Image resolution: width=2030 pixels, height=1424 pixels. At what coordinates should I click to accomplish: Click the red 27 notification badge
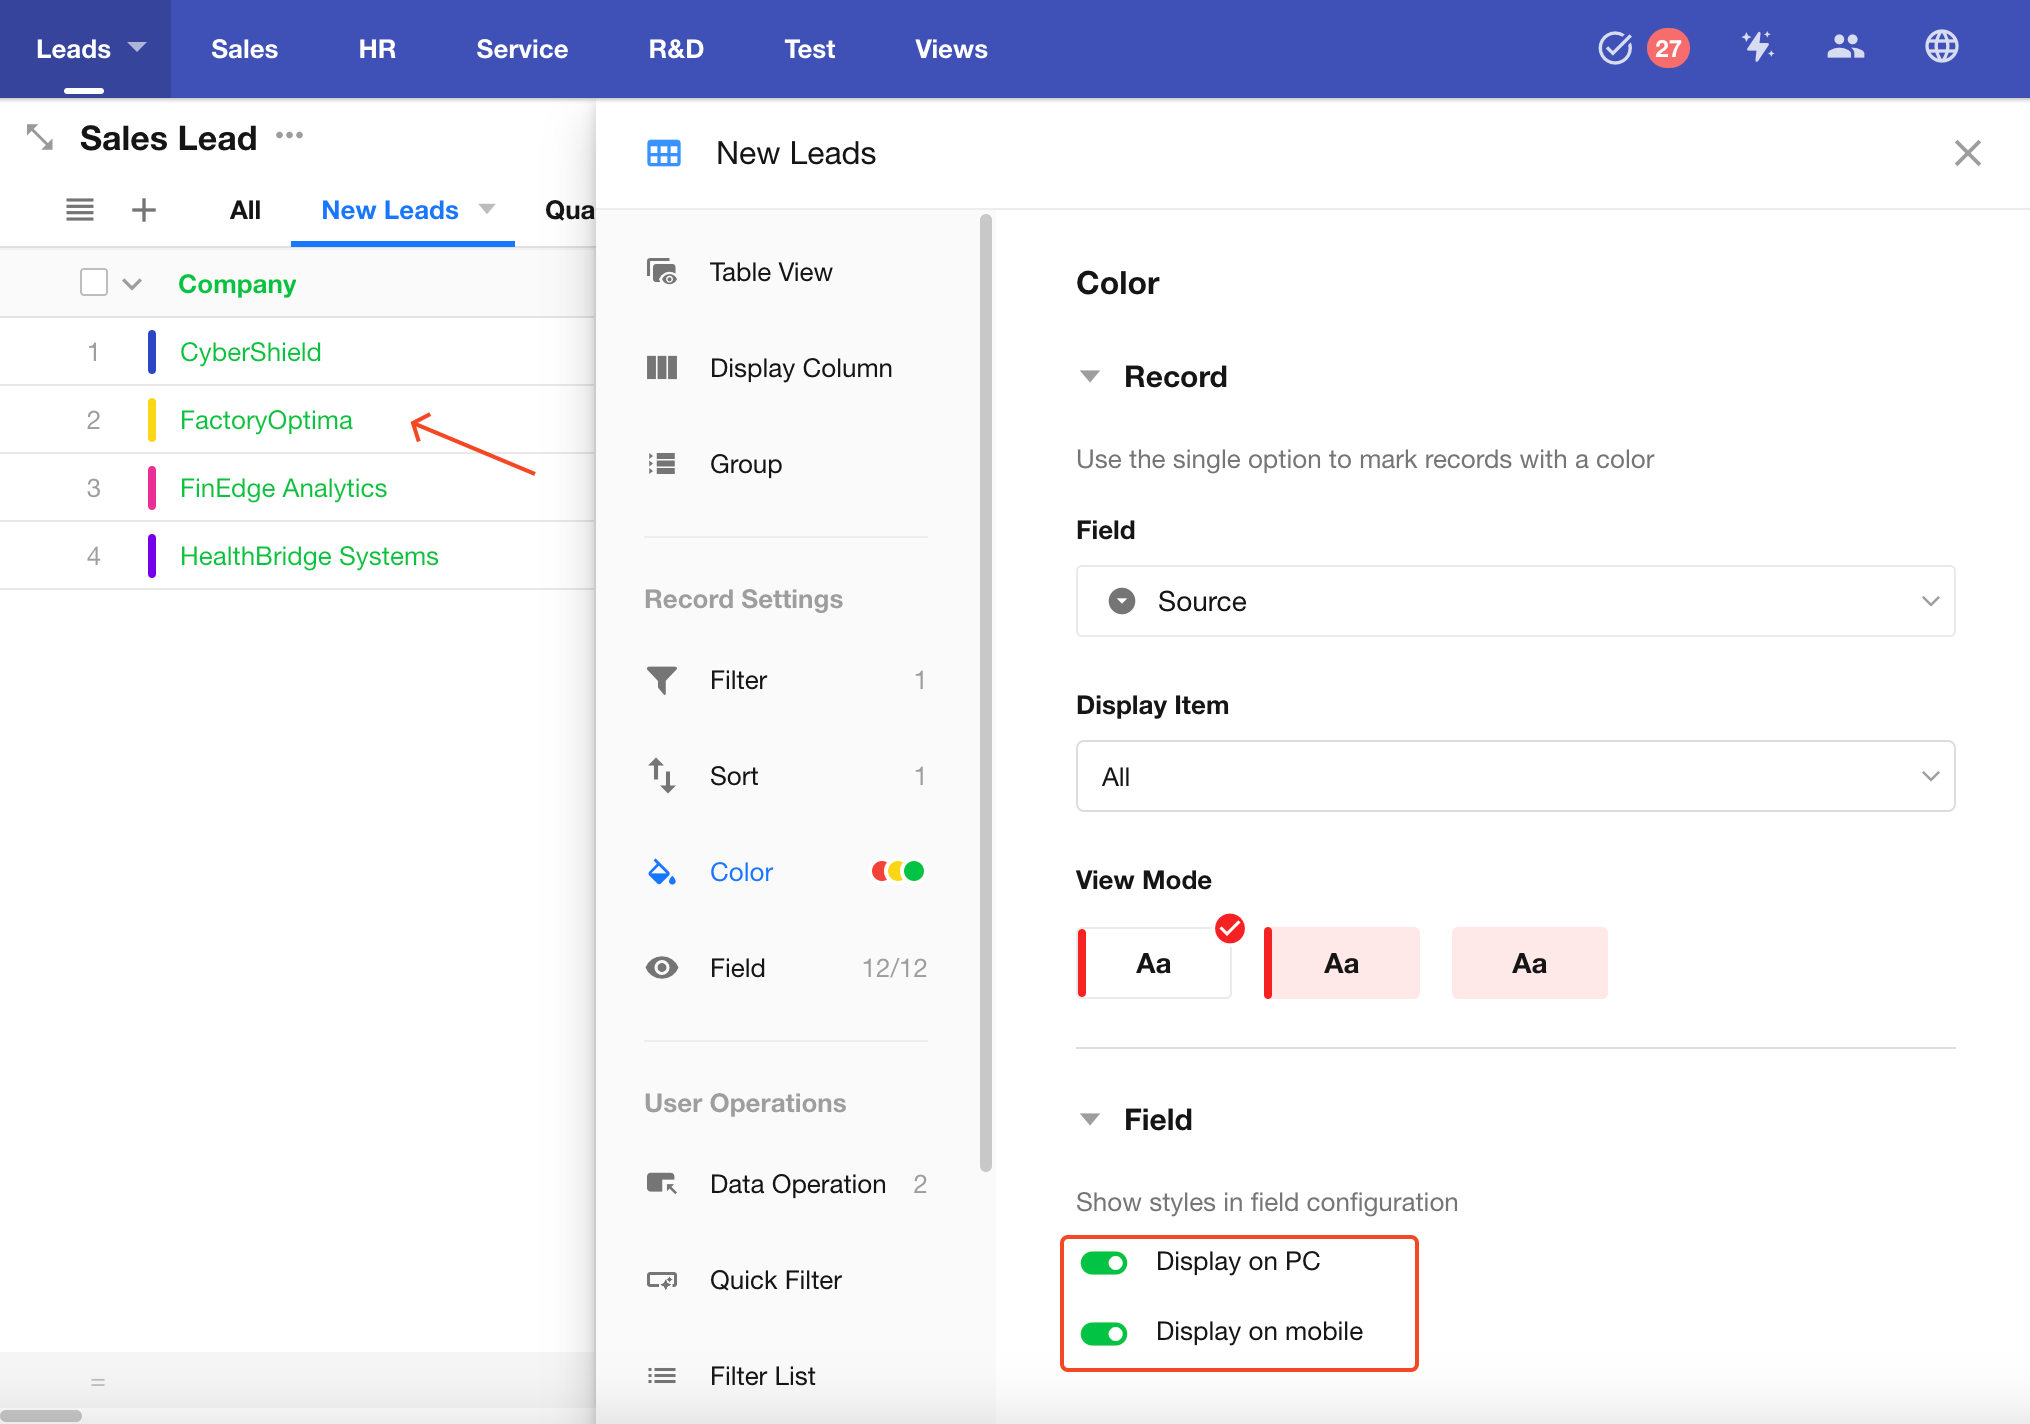pos(1668,48)
